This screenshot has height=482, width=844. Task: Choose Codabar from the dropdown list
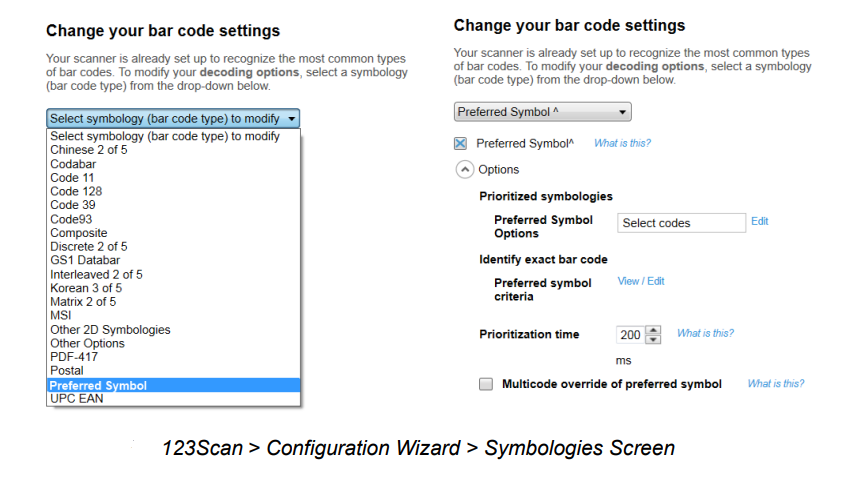[x=73, y=163]
